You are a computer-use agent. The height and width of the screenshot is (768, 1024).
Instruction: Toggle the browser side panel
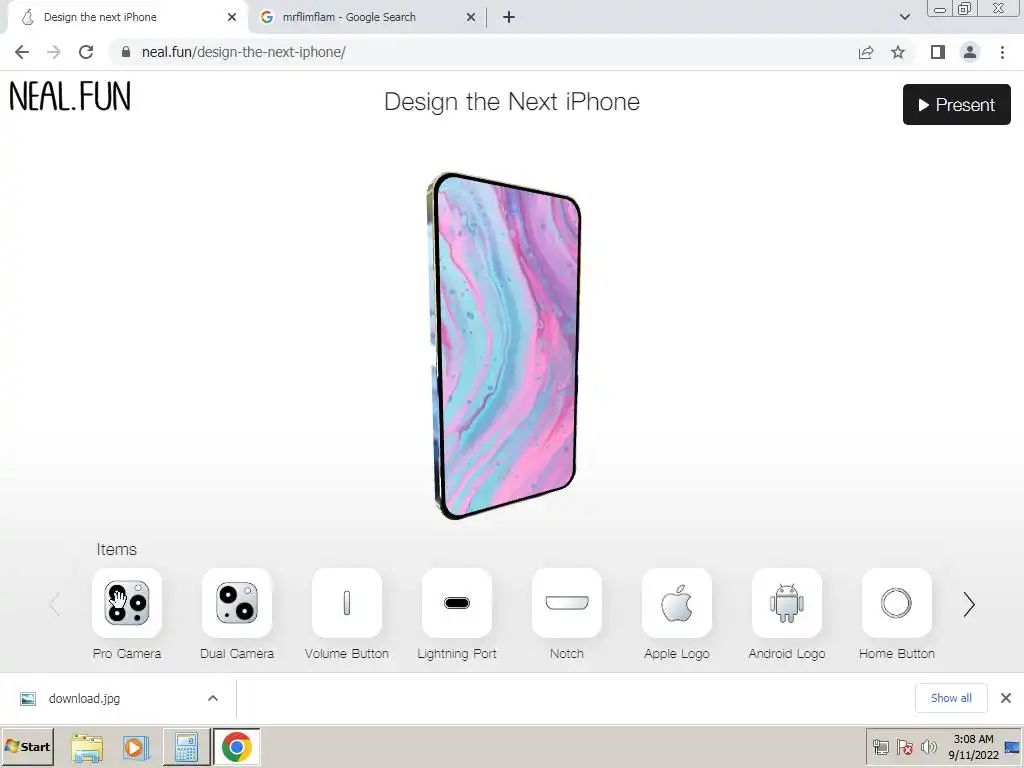[938, 52]
